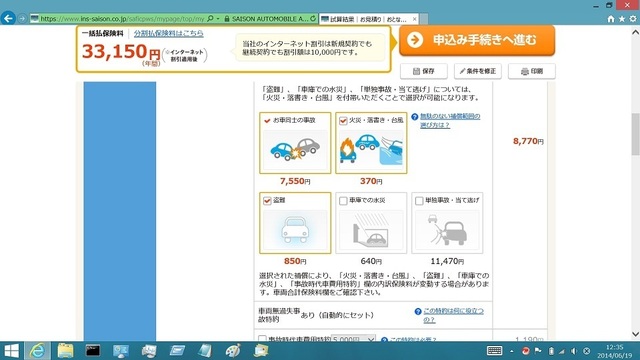Image resolution: width=640 pixels, height=360 pixels.
Task: Open the command prompt taskbar icon
Action: (93, 351)
